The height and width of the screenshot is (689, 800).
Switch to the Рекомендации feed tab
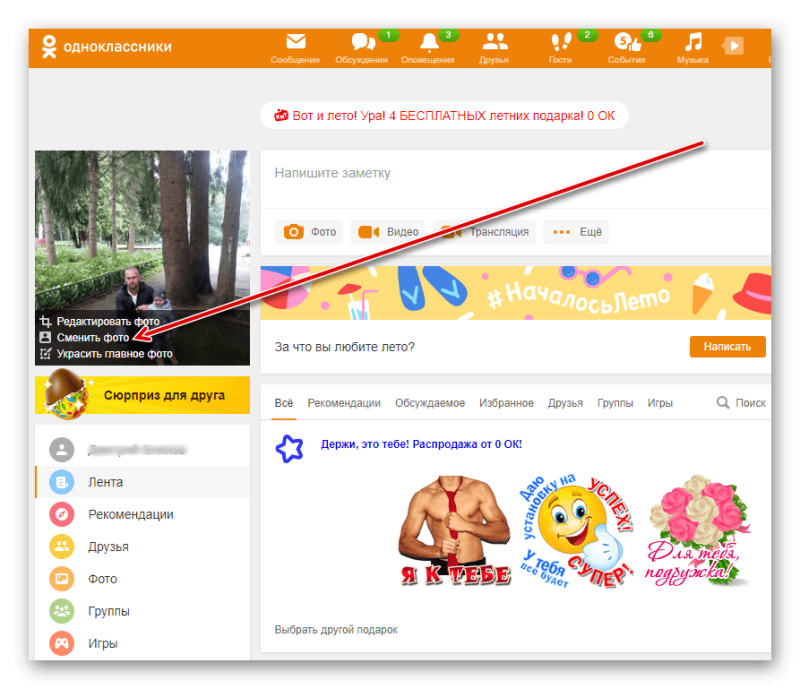click(x=344, y=403)
